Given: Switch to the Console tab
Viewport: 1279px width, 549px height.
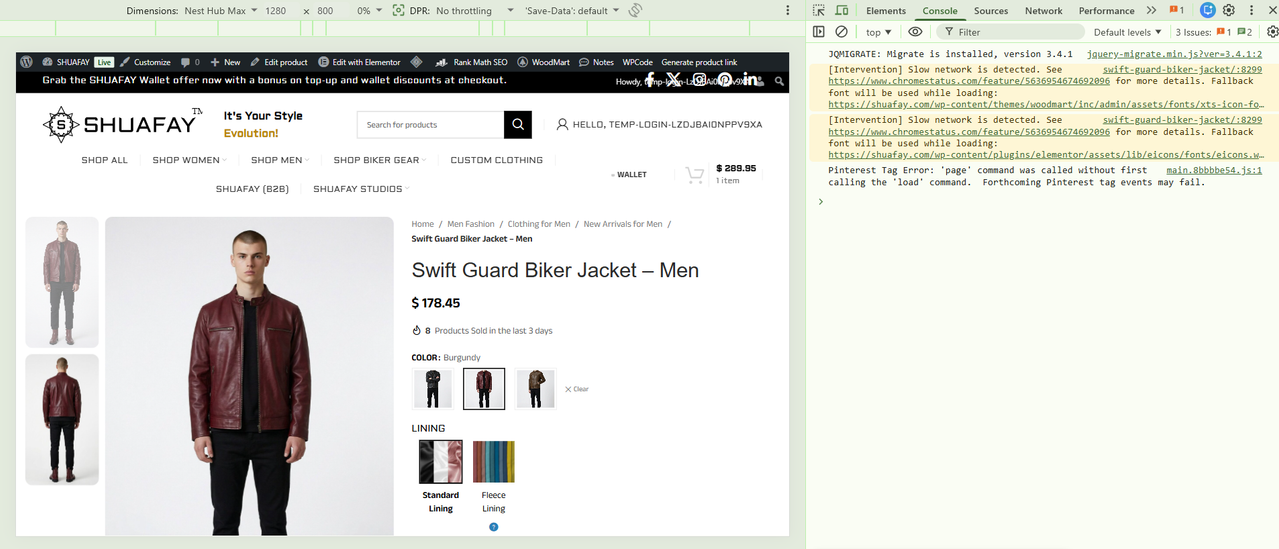Looking at the screenshot, I should (939, 10).
